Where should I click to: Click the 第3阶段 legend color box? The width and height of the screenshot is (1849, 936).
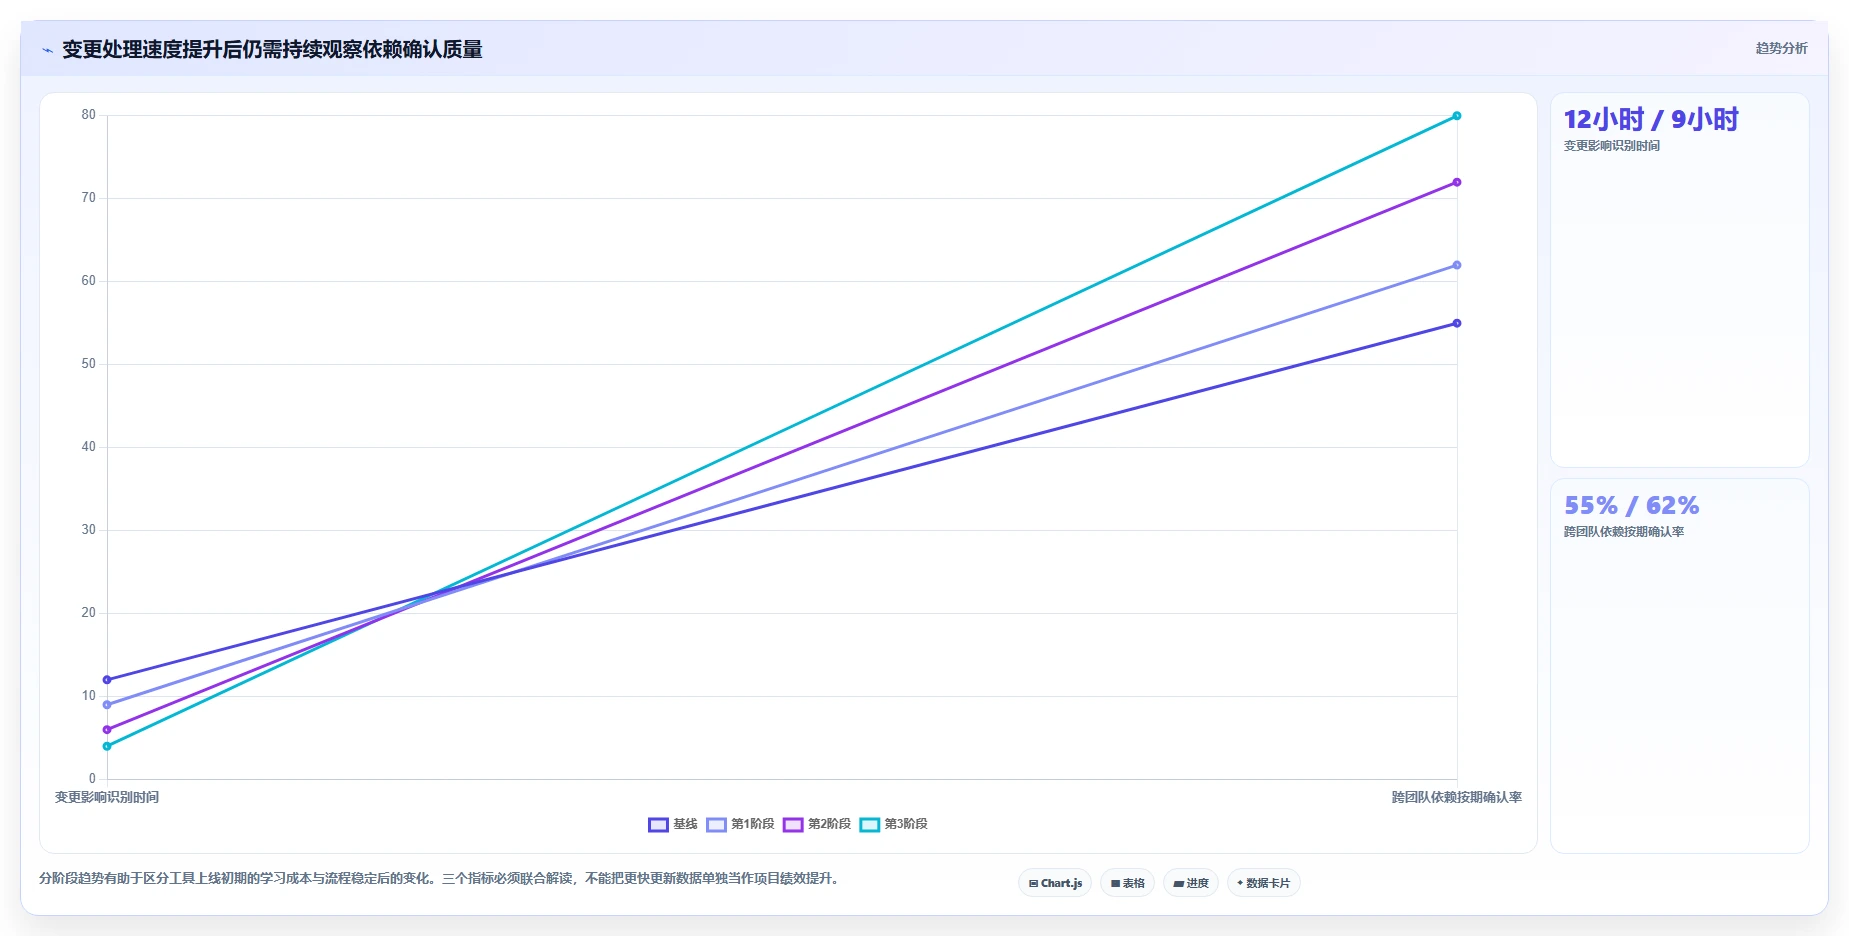click(x=870, y=825)
